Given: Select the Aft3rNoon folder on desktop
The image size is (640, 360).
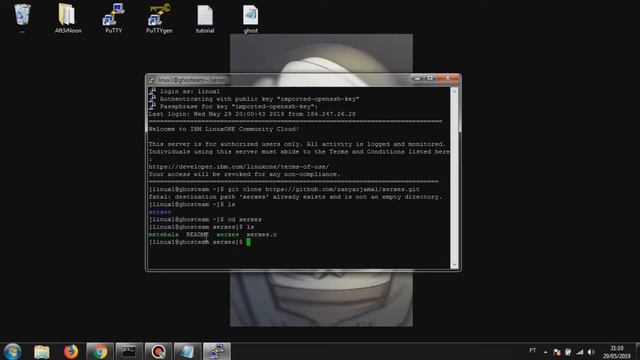Looking at the screenshot, I should (68, 18).
